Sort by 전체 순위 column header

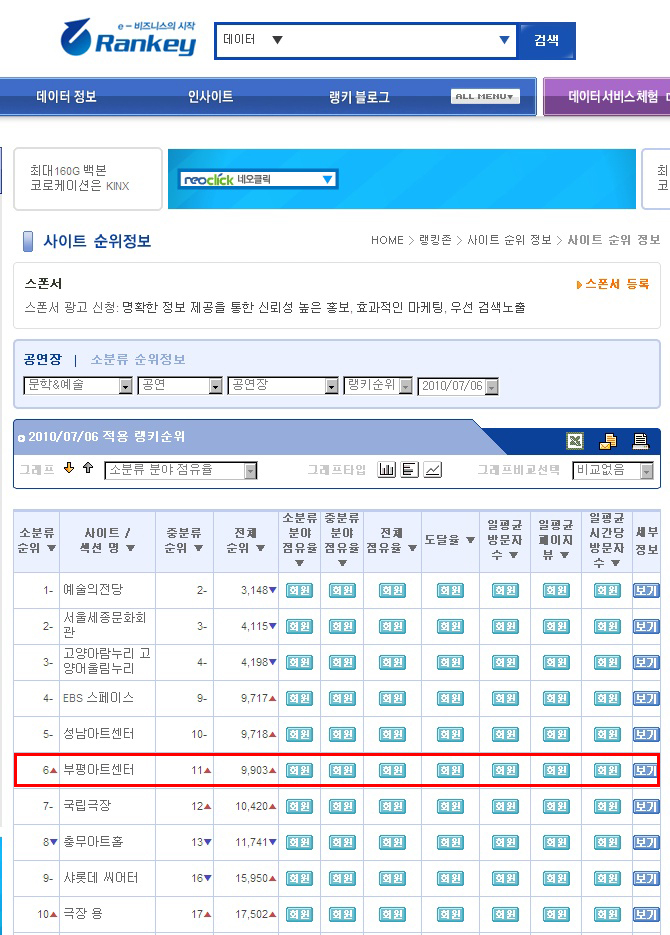[245, 540]
